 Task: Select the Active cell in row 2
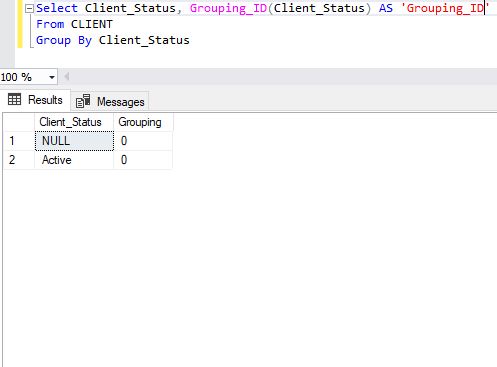pos(74,160)
